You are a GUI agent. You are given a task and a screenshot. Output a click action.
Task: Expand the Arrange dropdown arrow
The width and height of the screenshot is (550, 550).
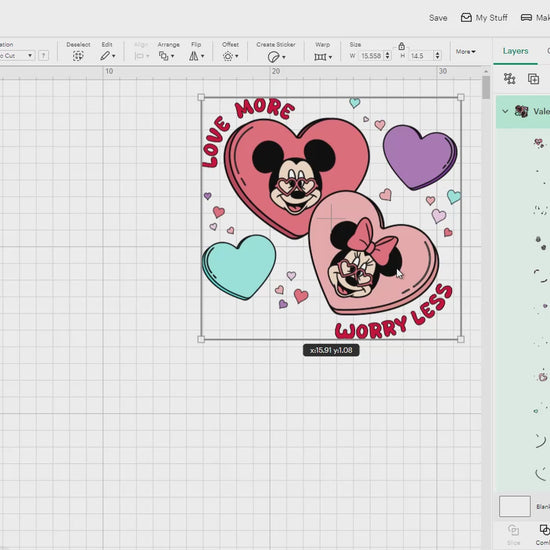(x=173, y=56)
